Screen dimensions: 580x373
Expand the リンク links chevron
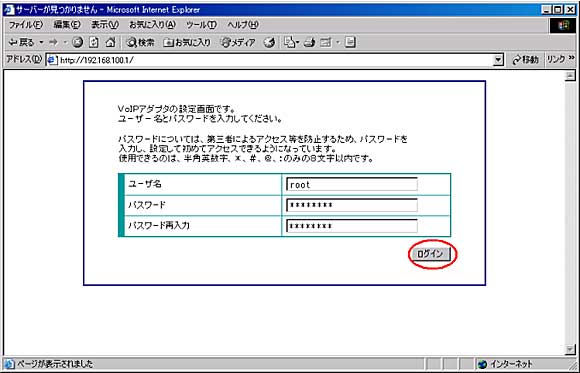pyautogui.click(x=571, y=58)
